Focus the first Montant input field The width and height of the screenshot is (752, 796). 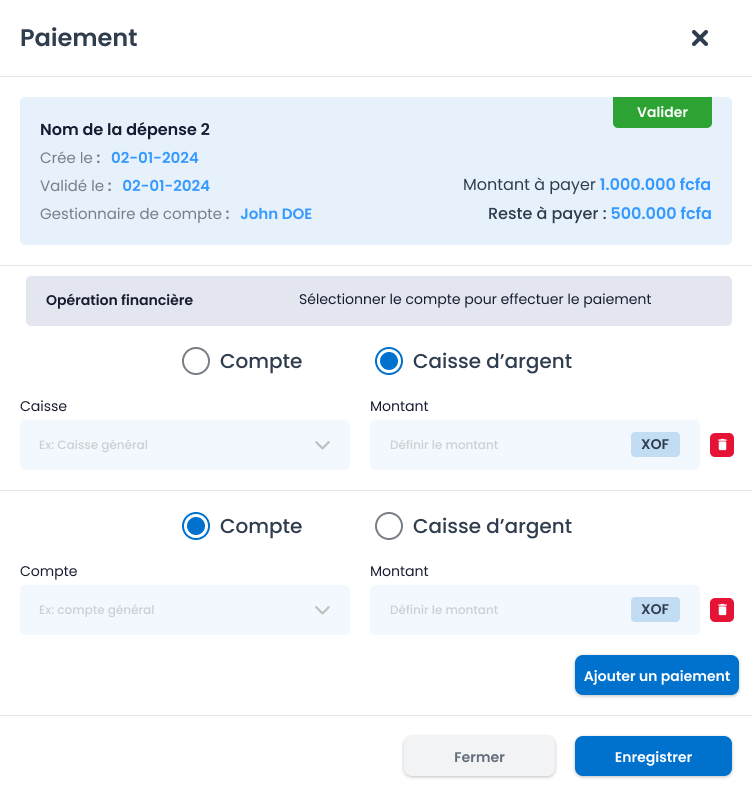[x=500, y=445]
